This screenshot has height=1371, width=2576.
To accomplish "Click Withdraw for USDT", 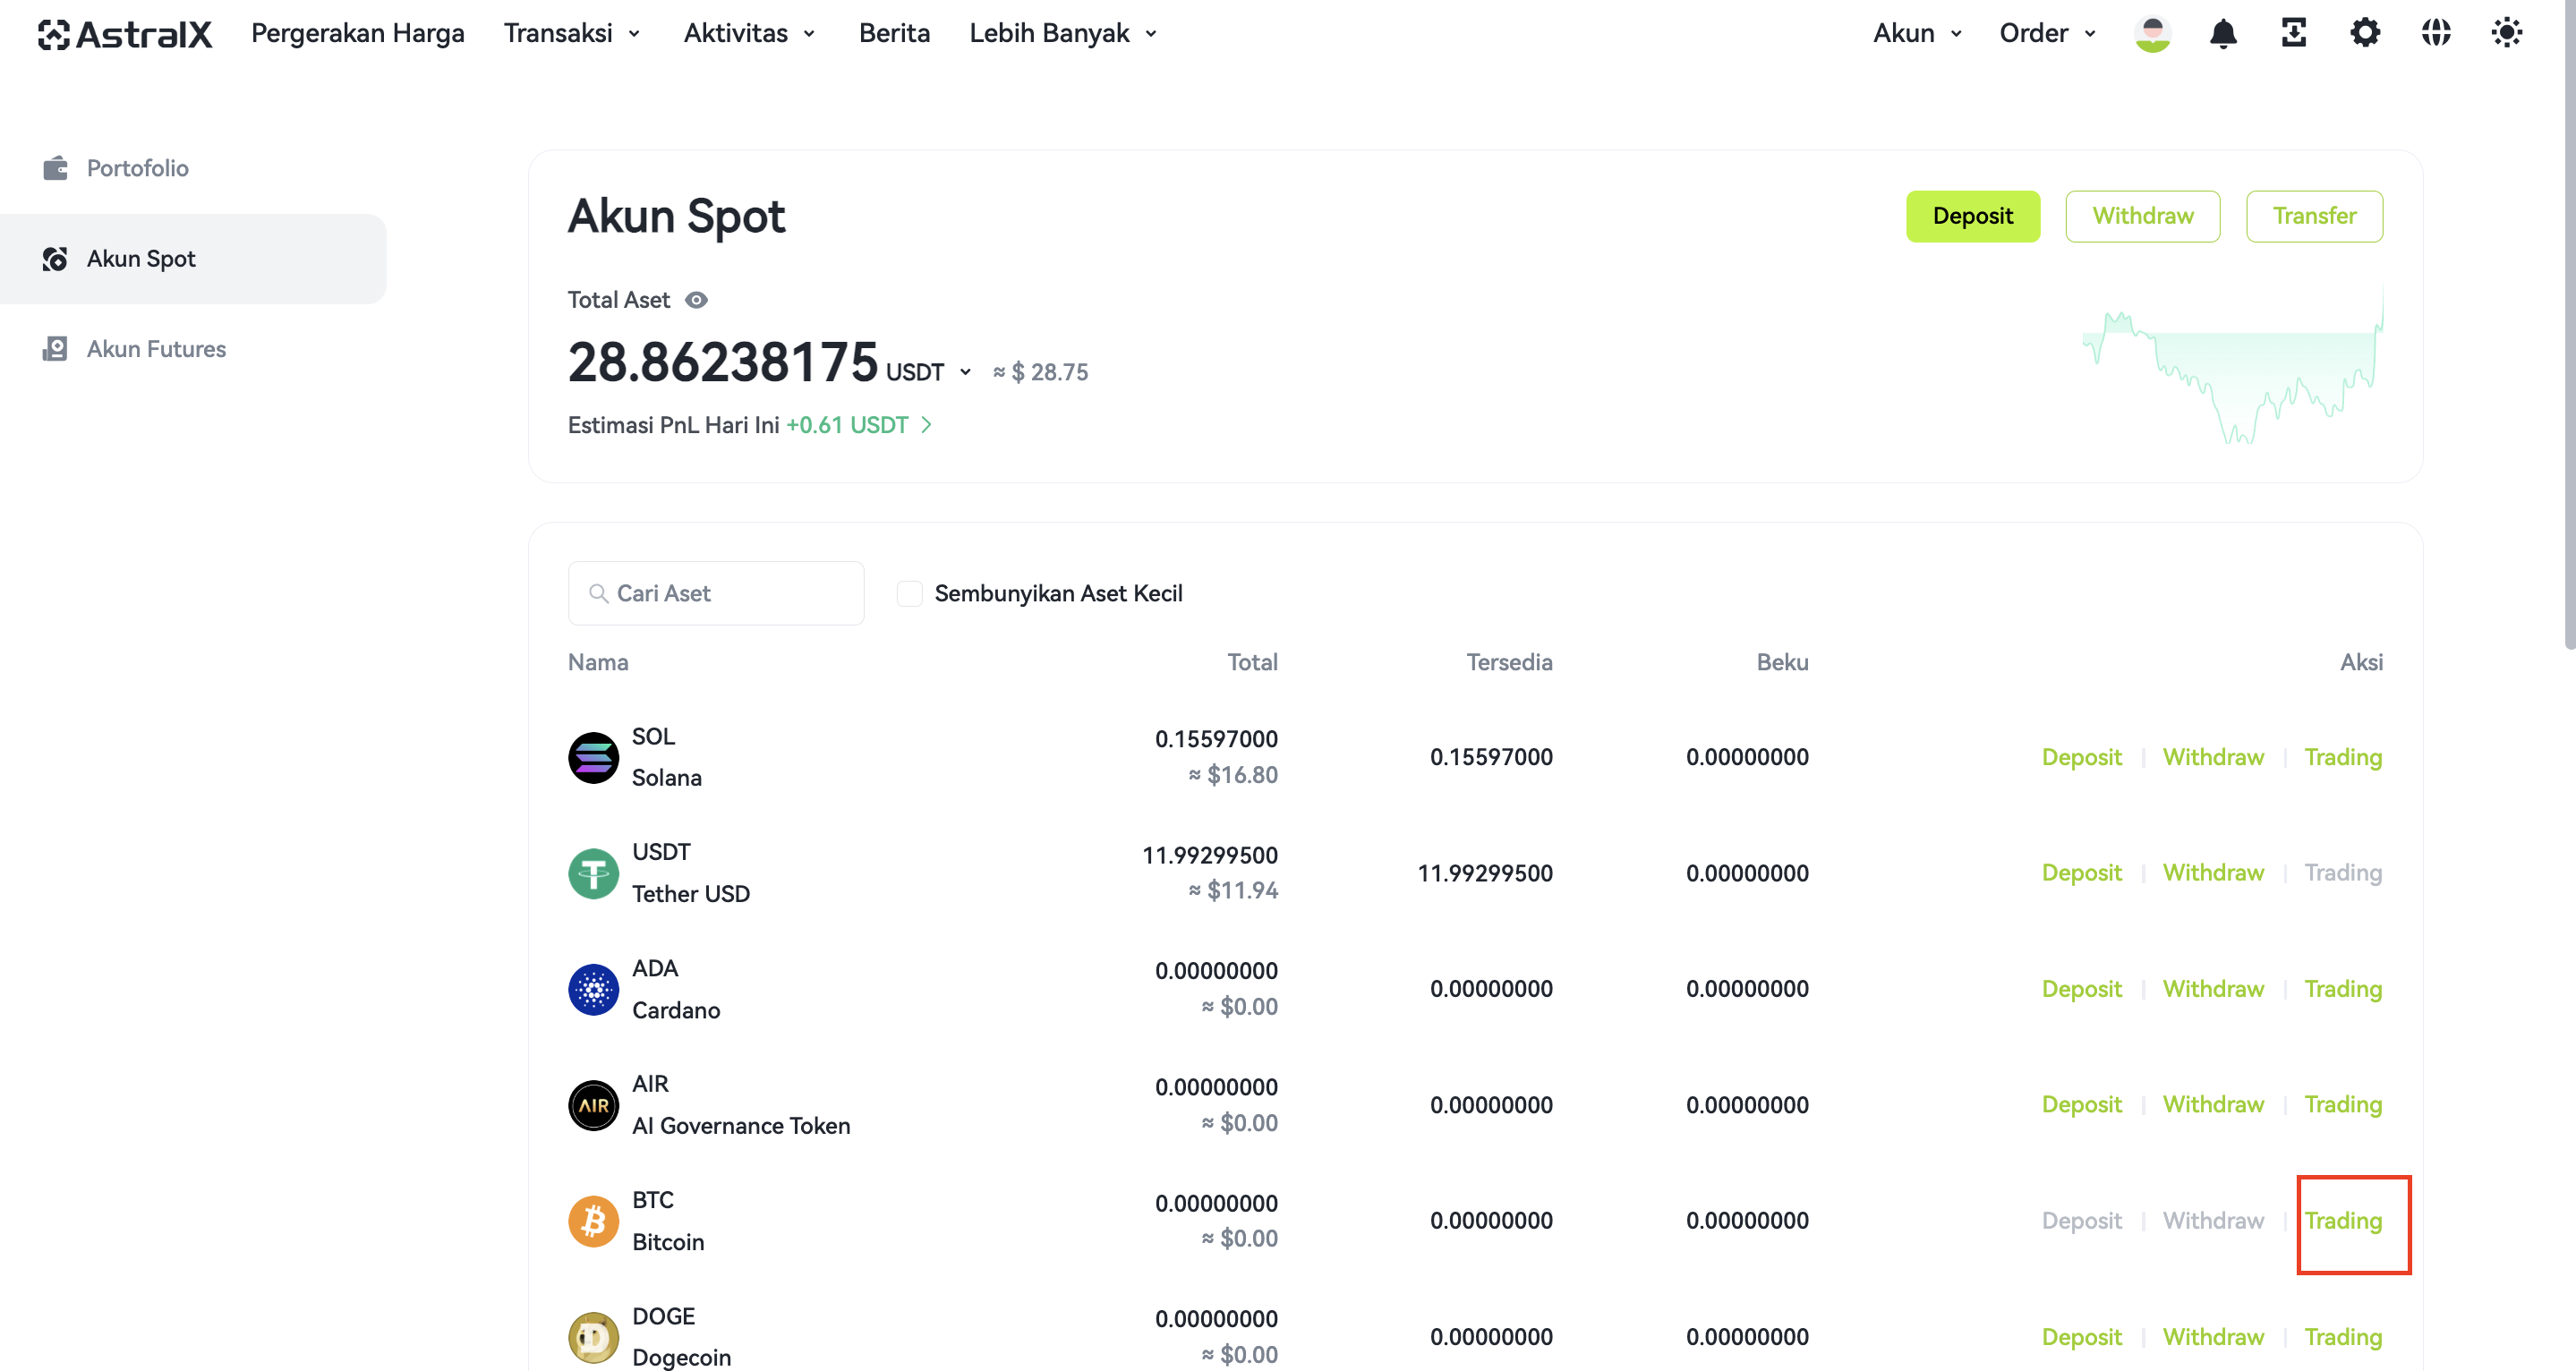I will tap(2213, 873).
